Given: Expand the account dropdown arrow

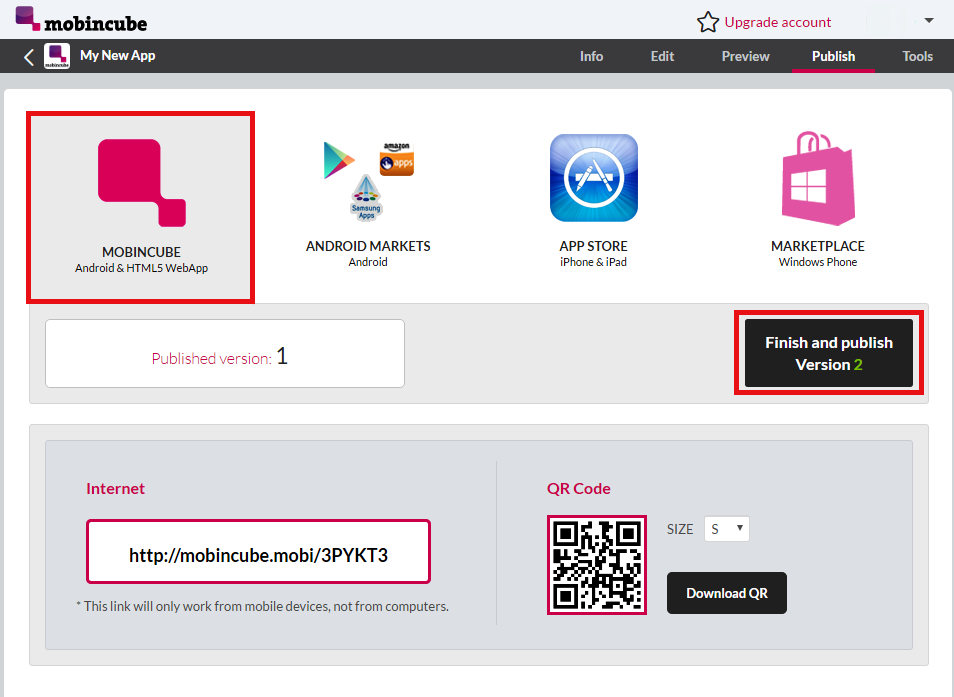Looking at the screenshot, I should (x=928, y=21).
